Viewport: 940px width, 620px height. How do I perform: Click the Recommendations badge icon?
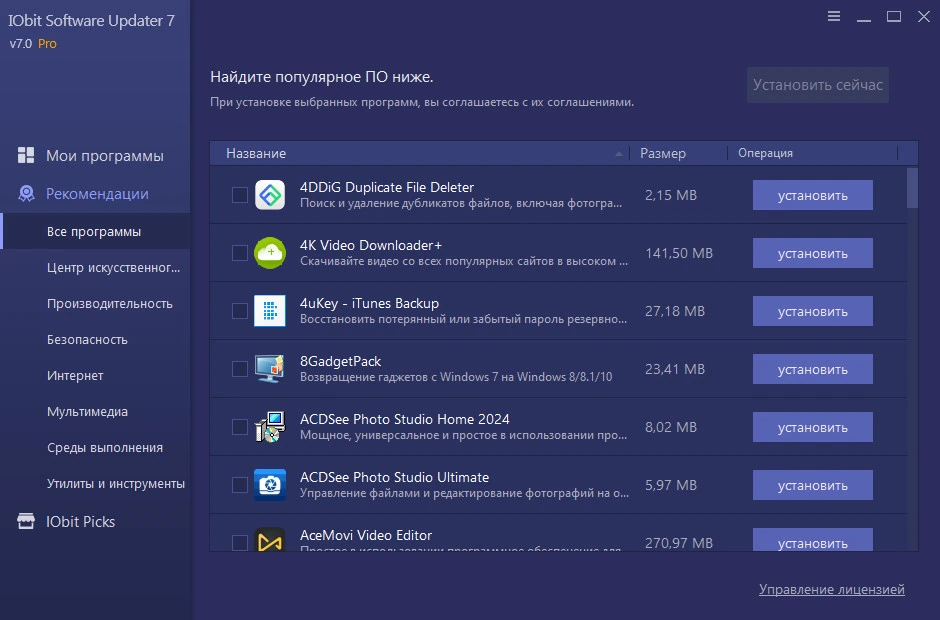coord(26,193)
